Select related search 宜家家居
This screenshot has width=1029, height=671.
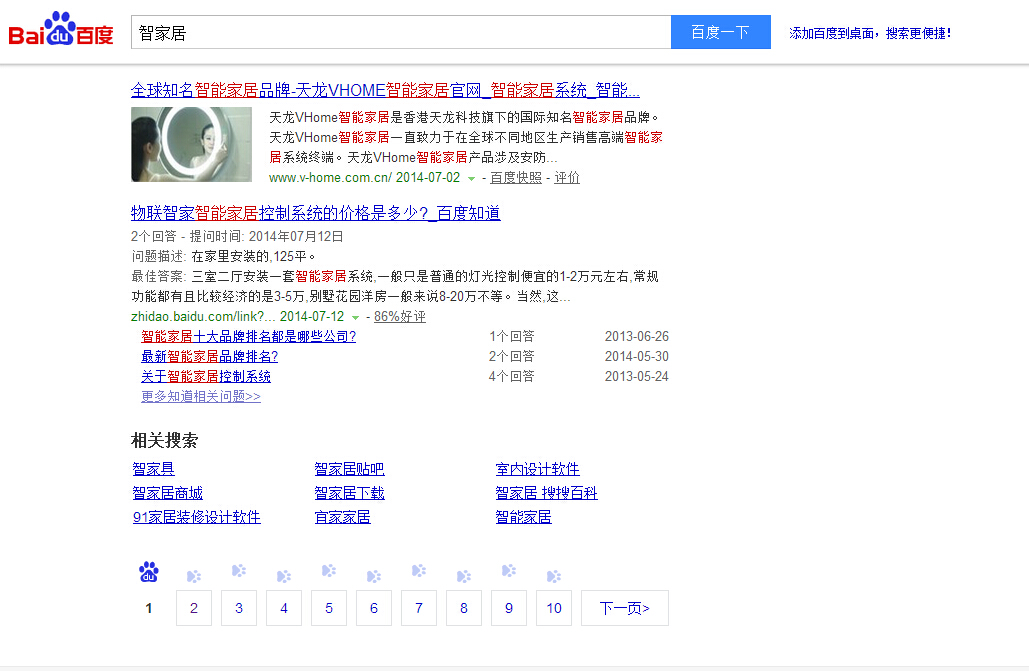[343, 517]
